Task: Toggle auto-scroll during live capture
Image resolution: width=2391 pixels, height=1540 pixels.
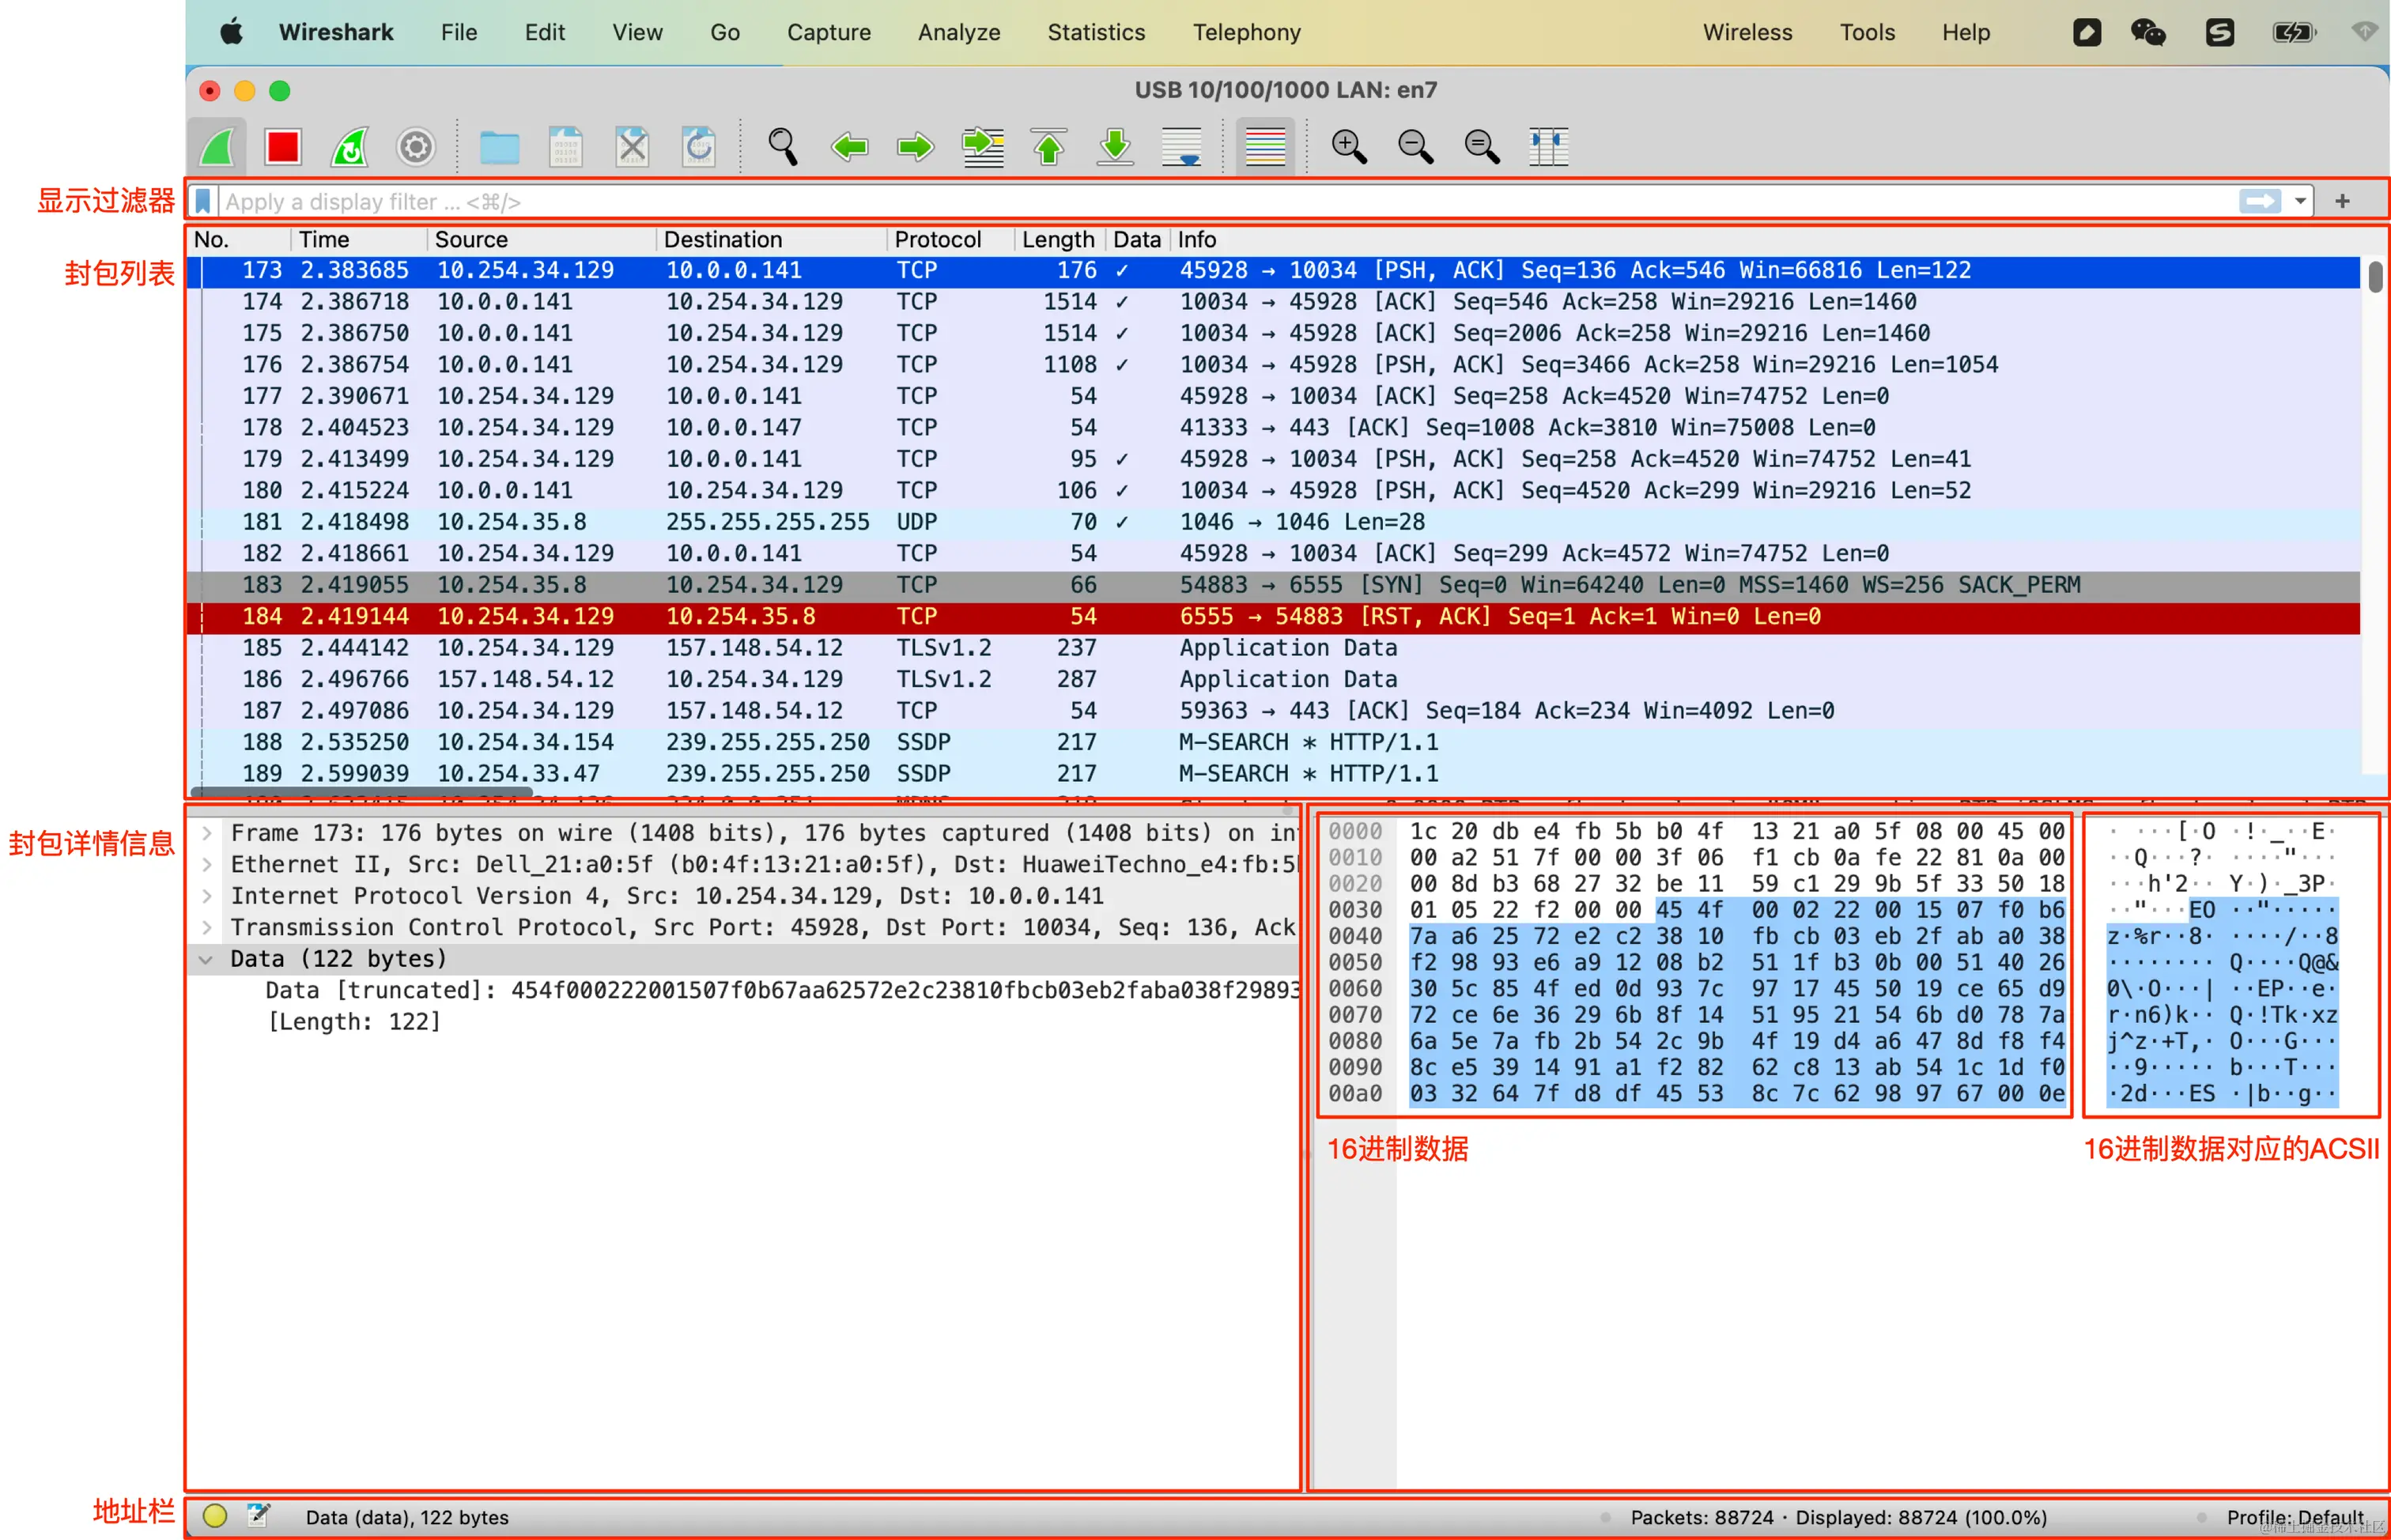Action: 1182,148
